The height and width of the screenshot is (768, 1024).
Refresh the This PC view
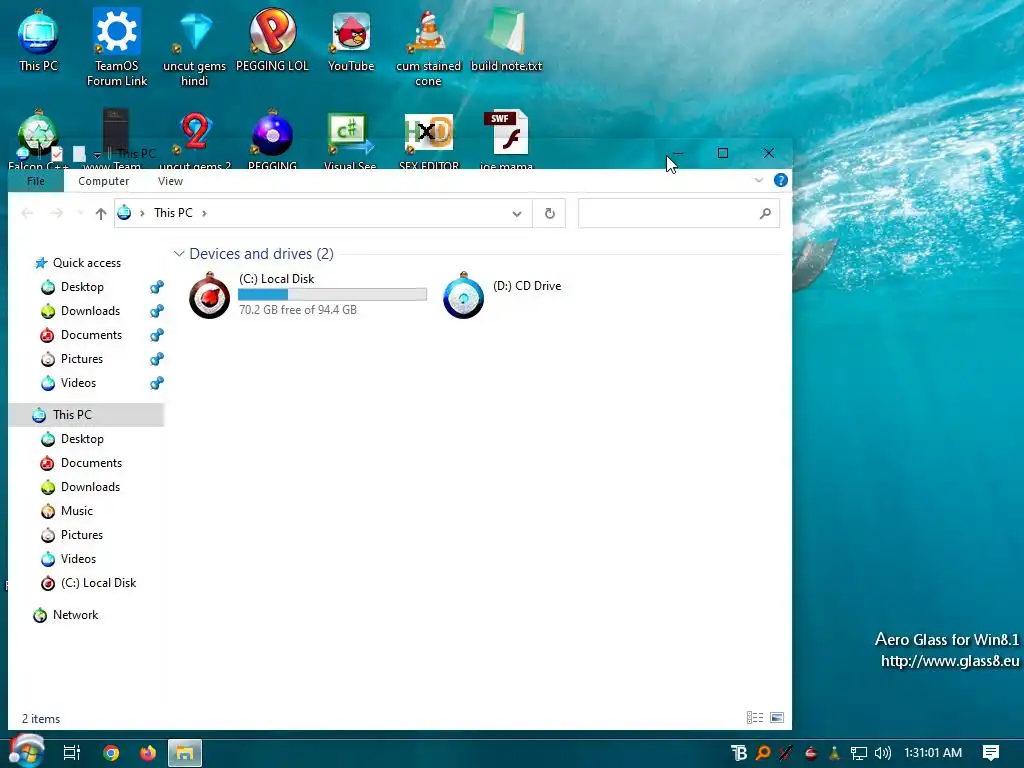pos(549,213)
